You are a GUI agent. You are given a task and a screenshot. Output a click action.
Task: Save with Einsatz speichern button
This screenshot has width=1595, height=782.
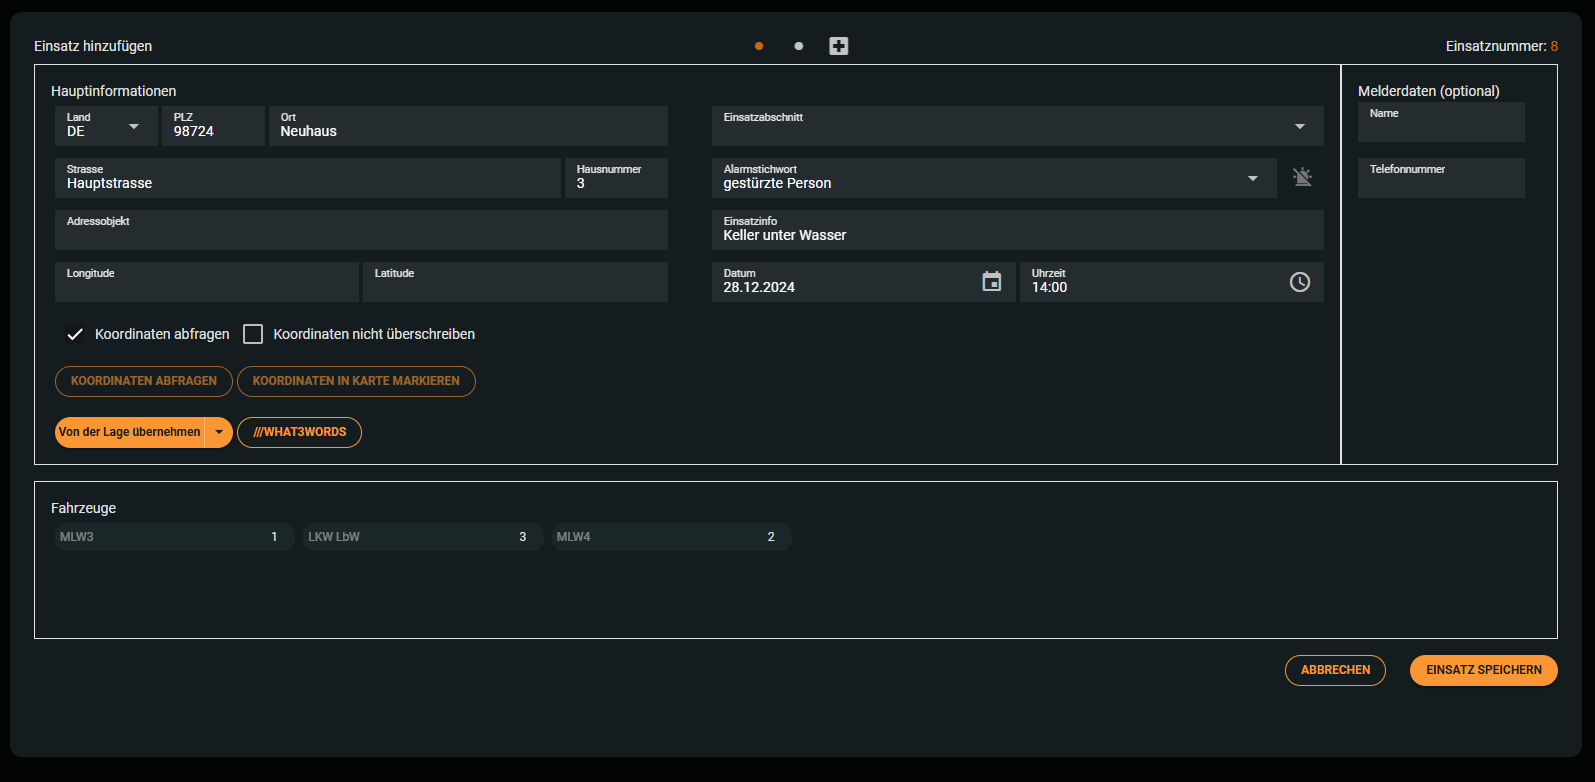(1483, 670)
